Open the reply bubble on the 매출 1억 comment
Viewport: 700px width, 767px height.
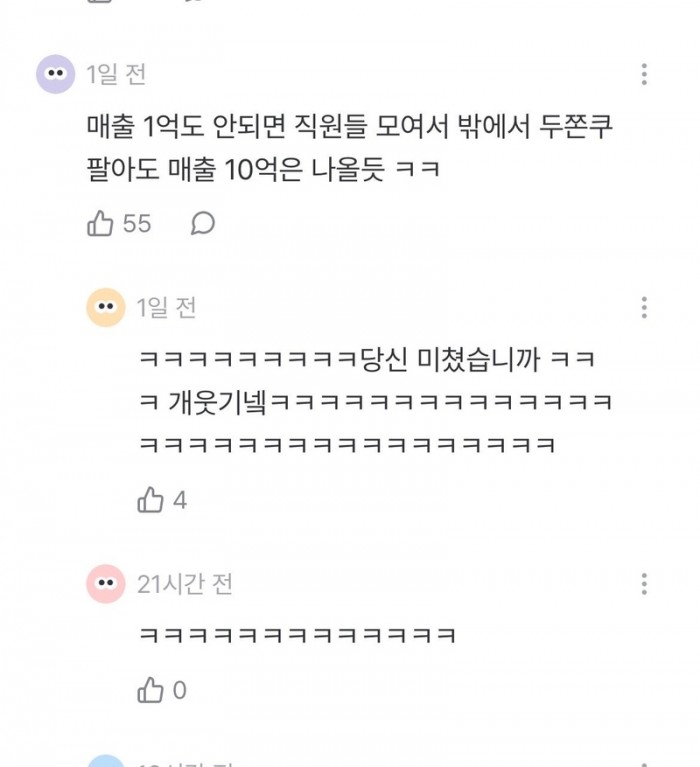(x=203, y=224)
